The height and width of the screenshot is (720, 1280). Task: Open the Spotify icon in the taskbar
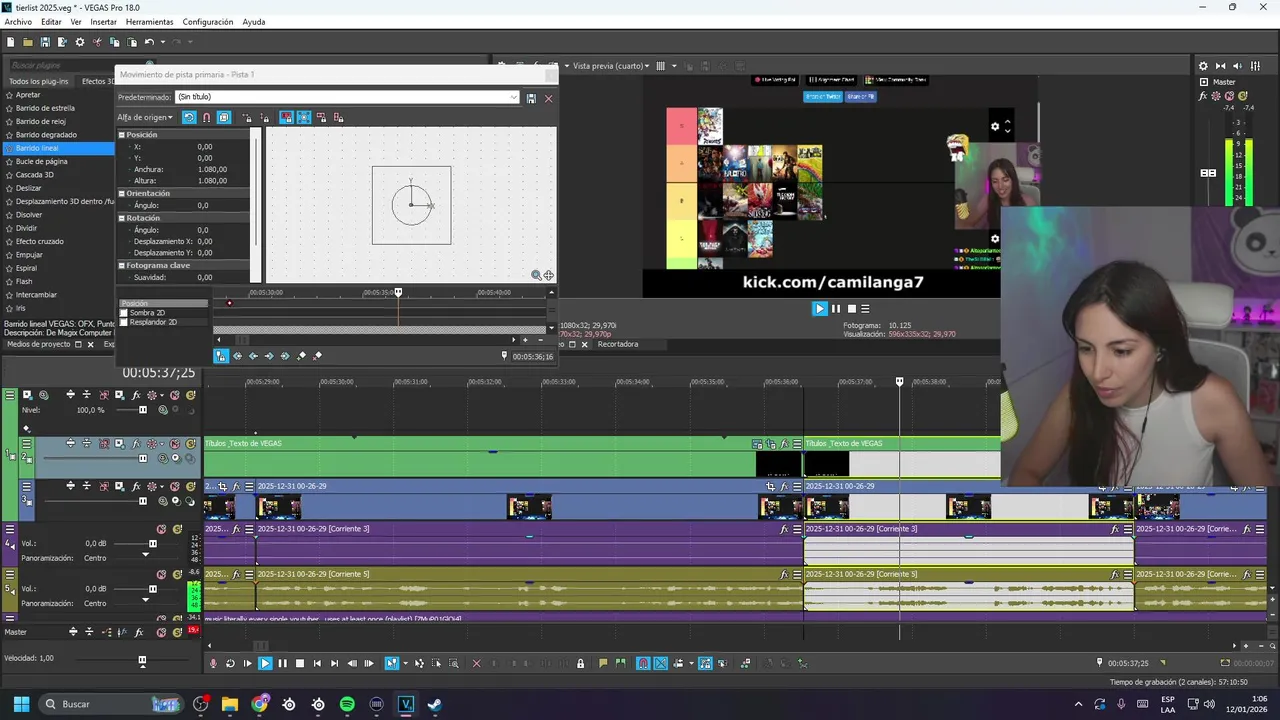click(347, 704)
